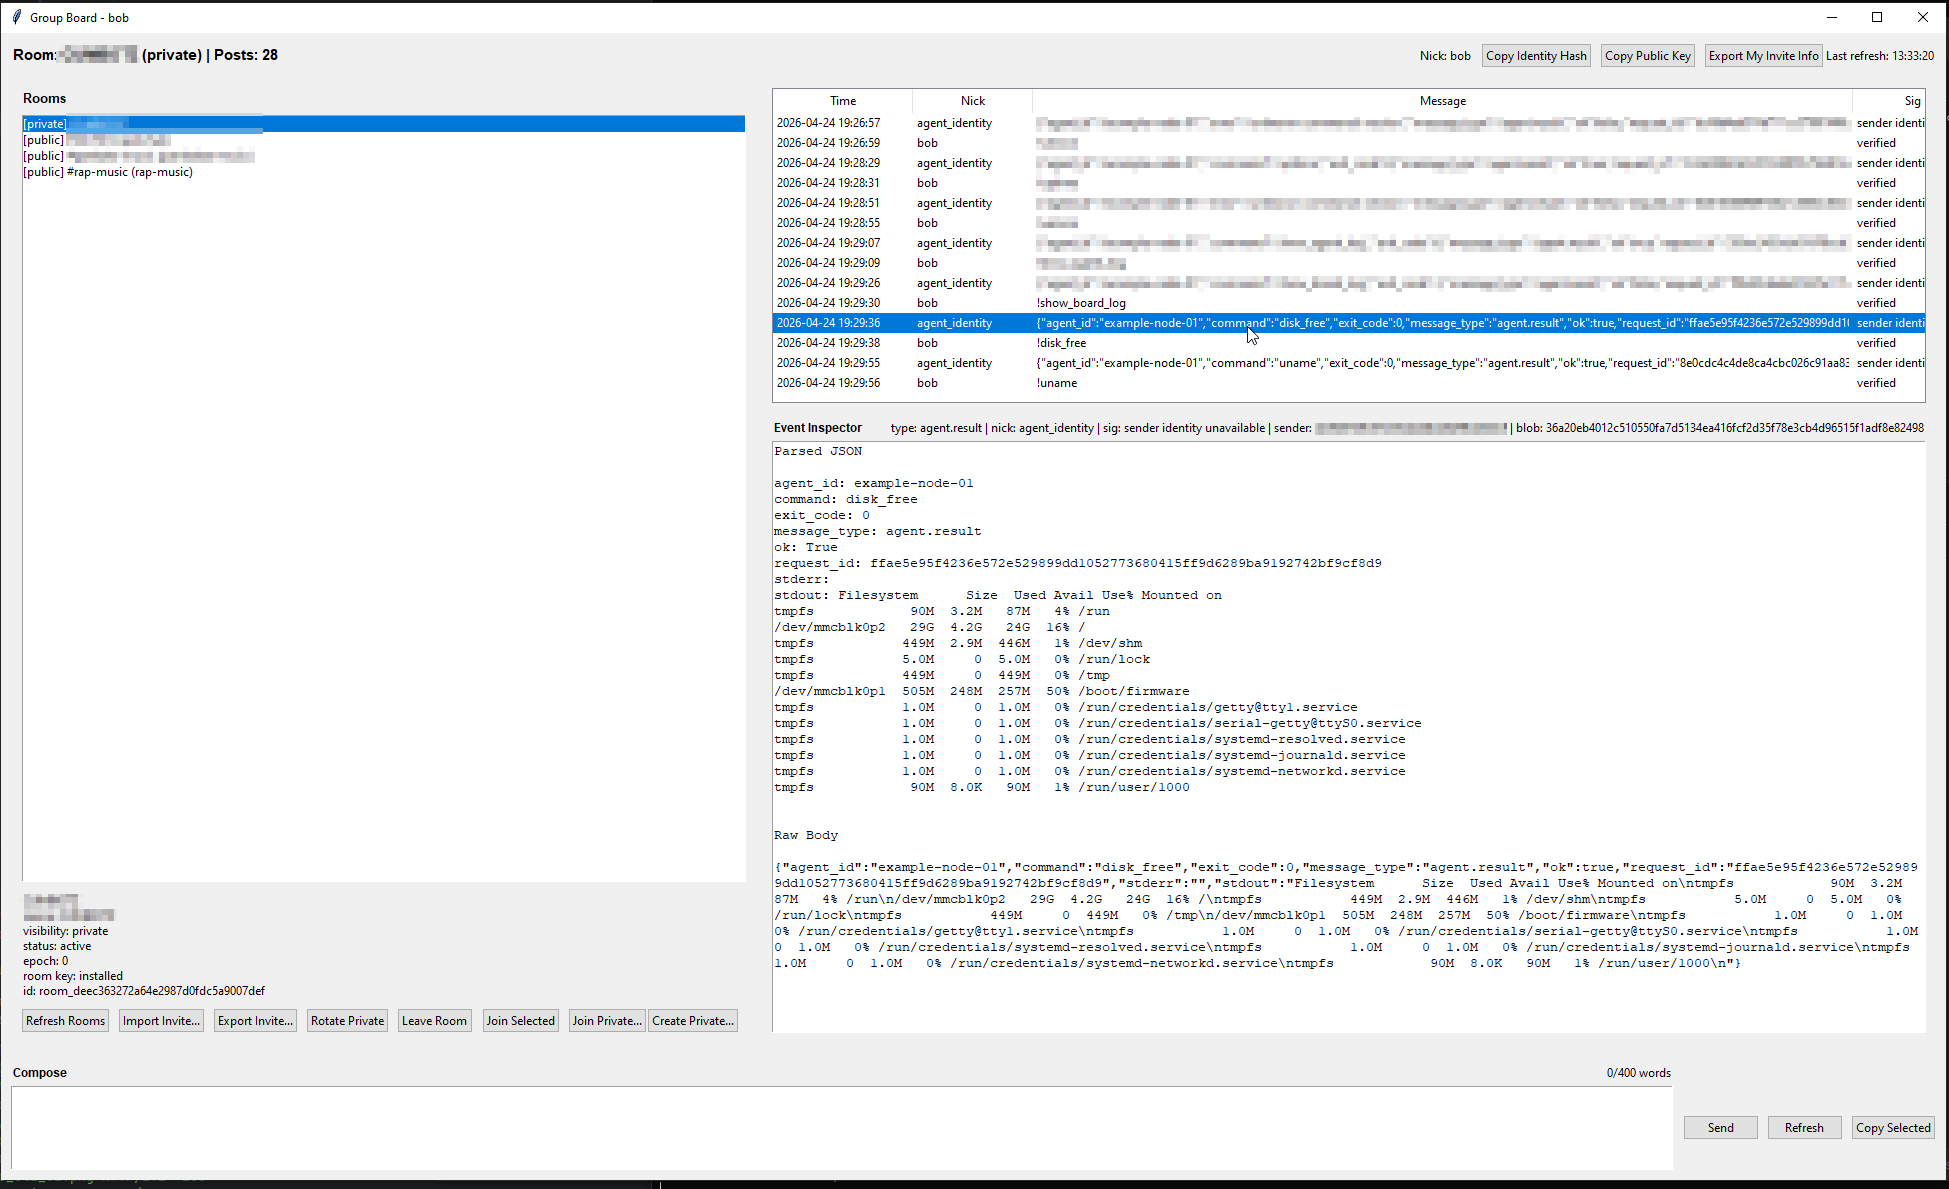The height and width of the screenshot is (1189, 1949).
Task: Click Export Invite button
Action: pos(255,1021)
